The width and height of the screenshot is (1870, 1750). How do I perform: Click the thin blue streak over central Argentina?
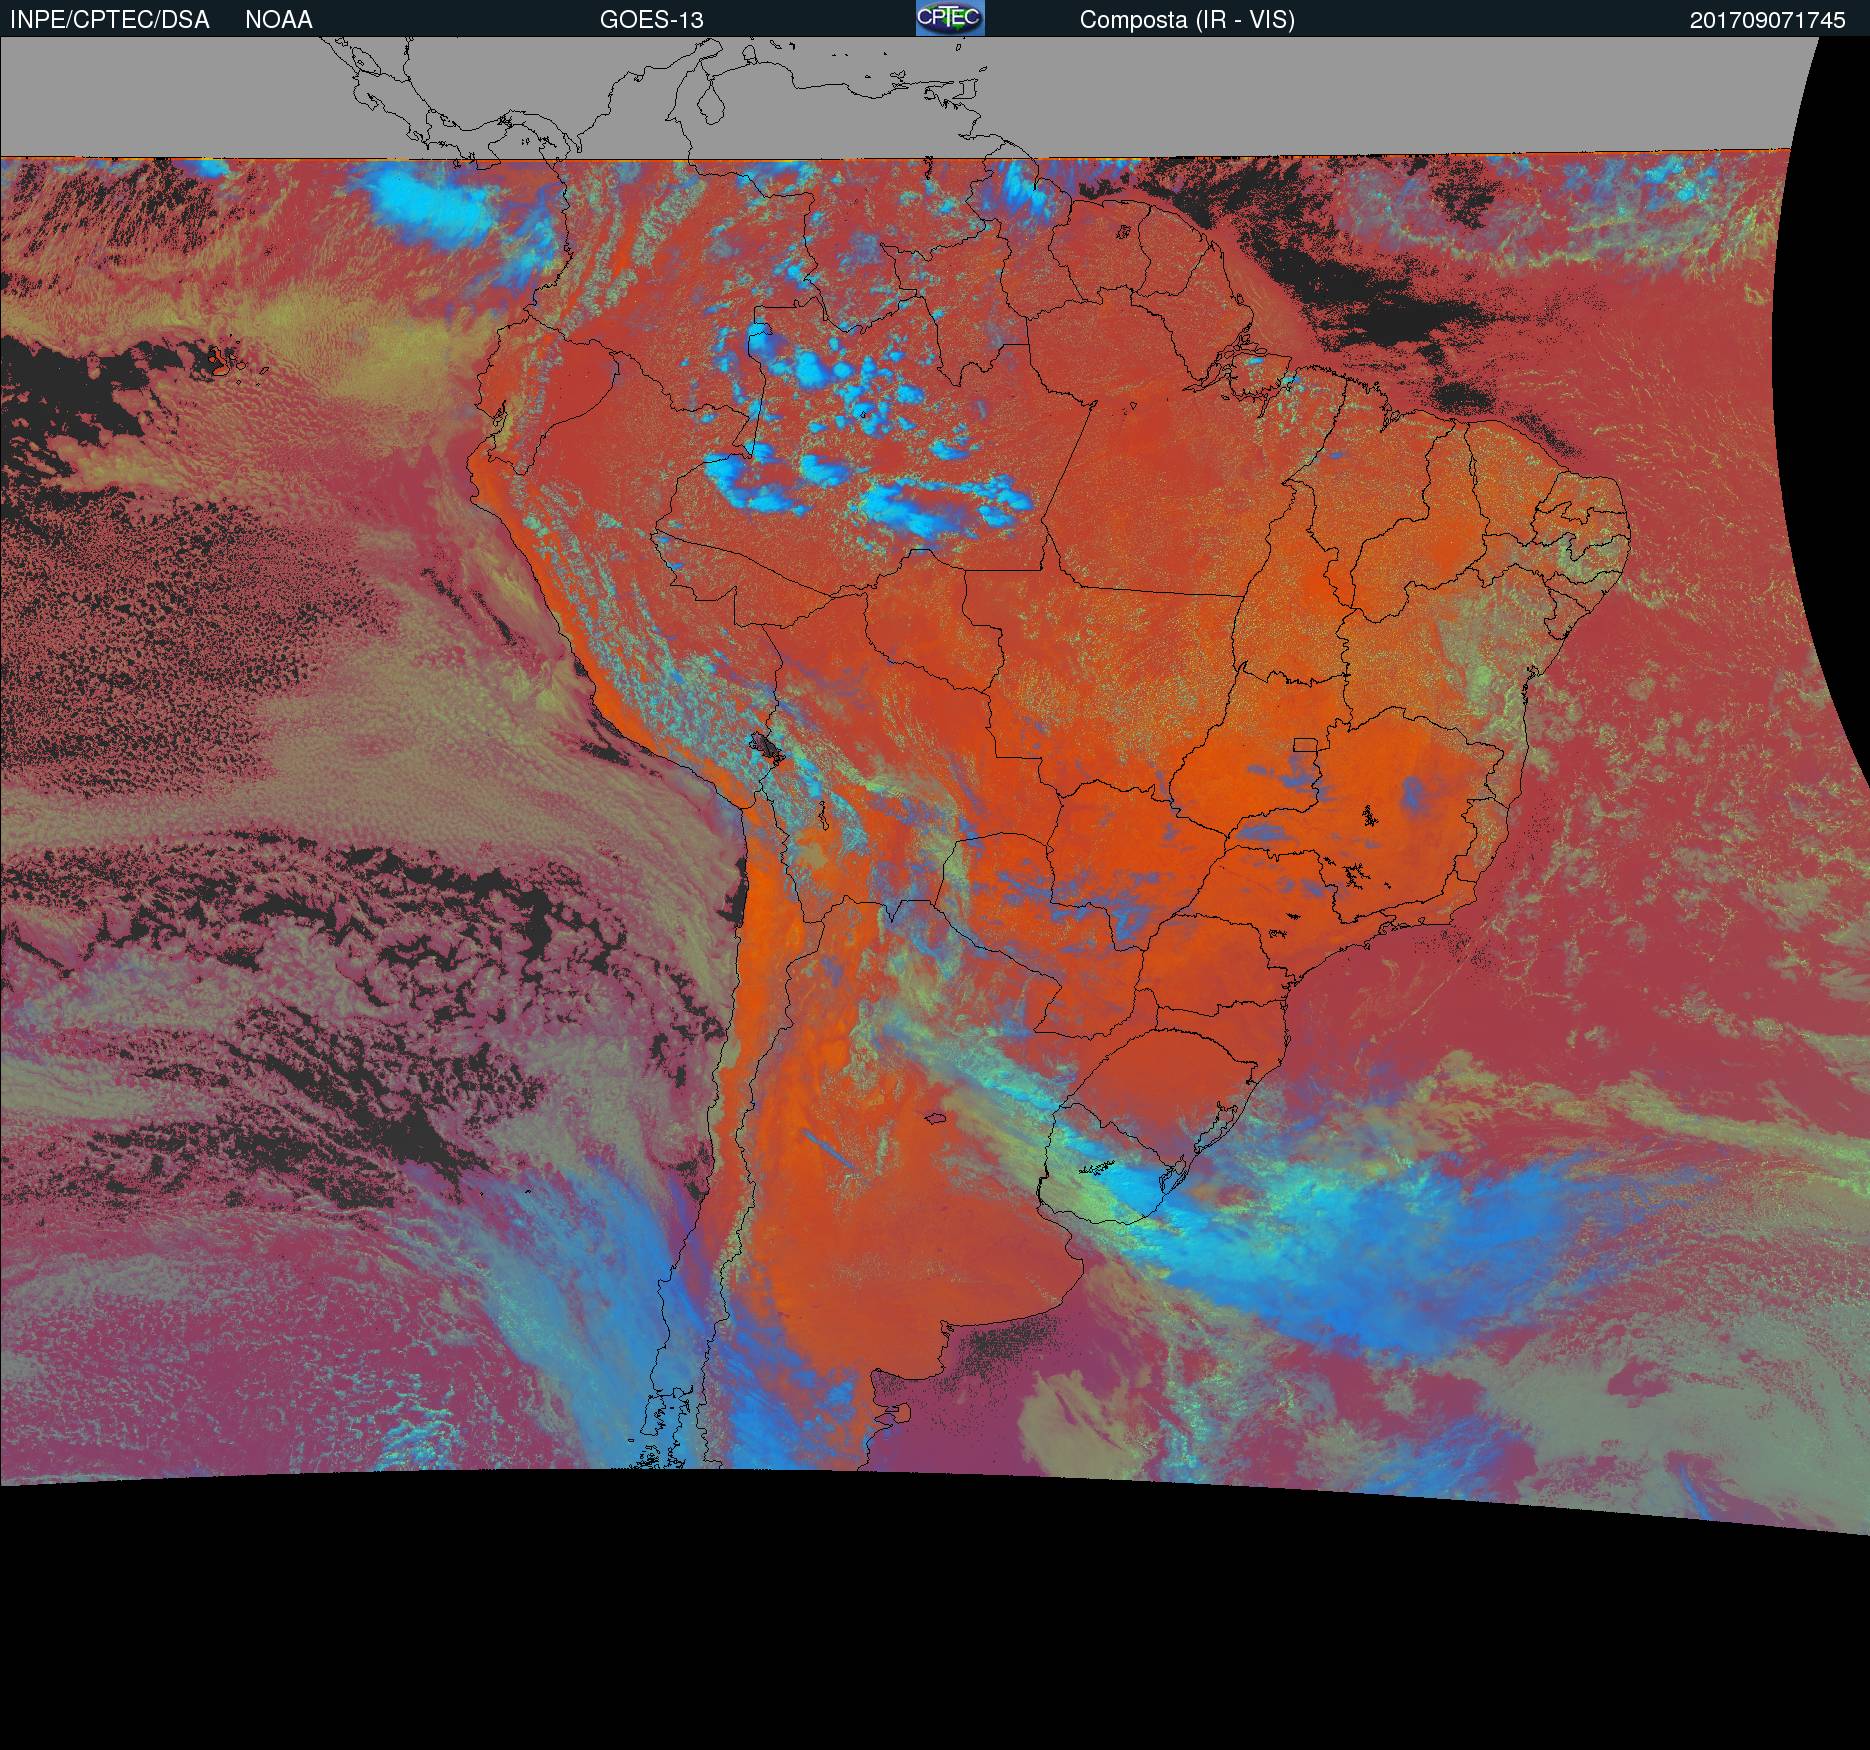[x=827, y=1148]
